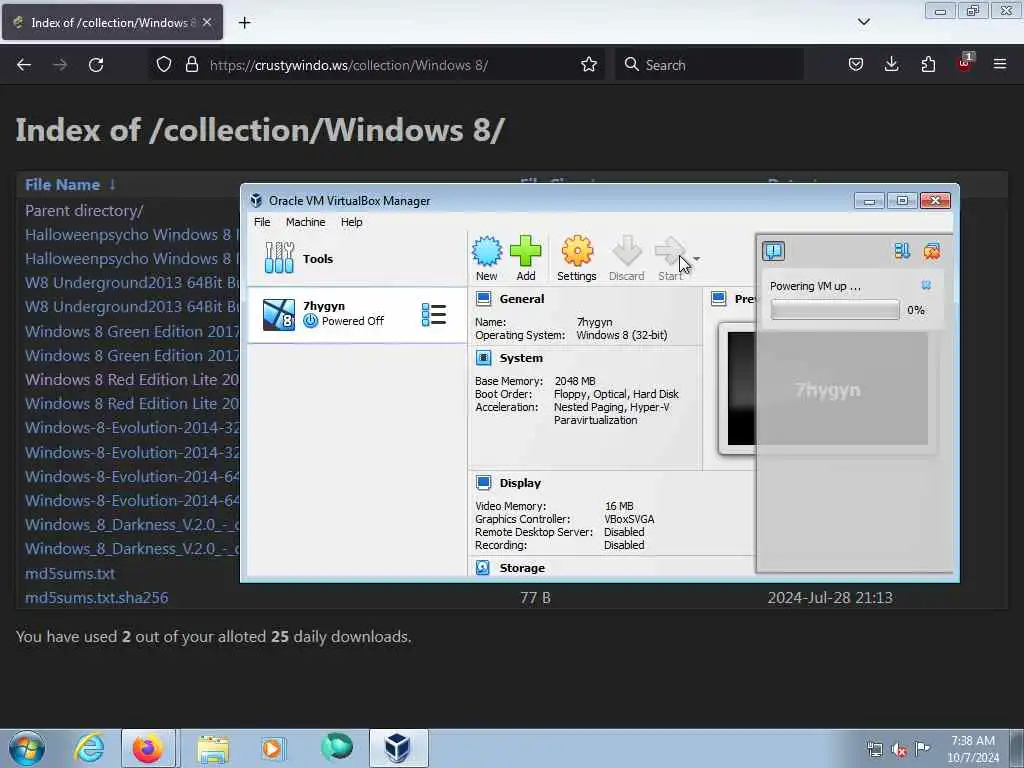
Task: Click the Add VM green plus icon
Action: (x=526, y=258)
